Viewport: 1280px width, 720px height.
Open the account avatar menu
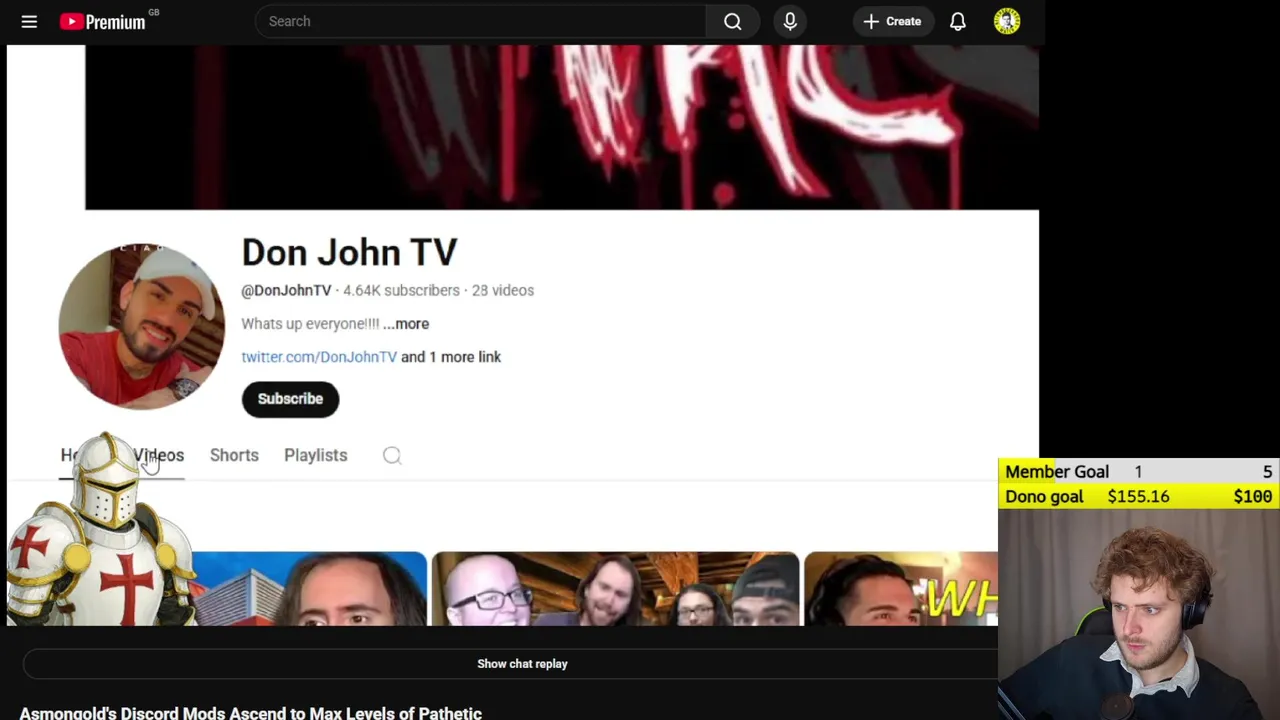[x=1007, y=21]
